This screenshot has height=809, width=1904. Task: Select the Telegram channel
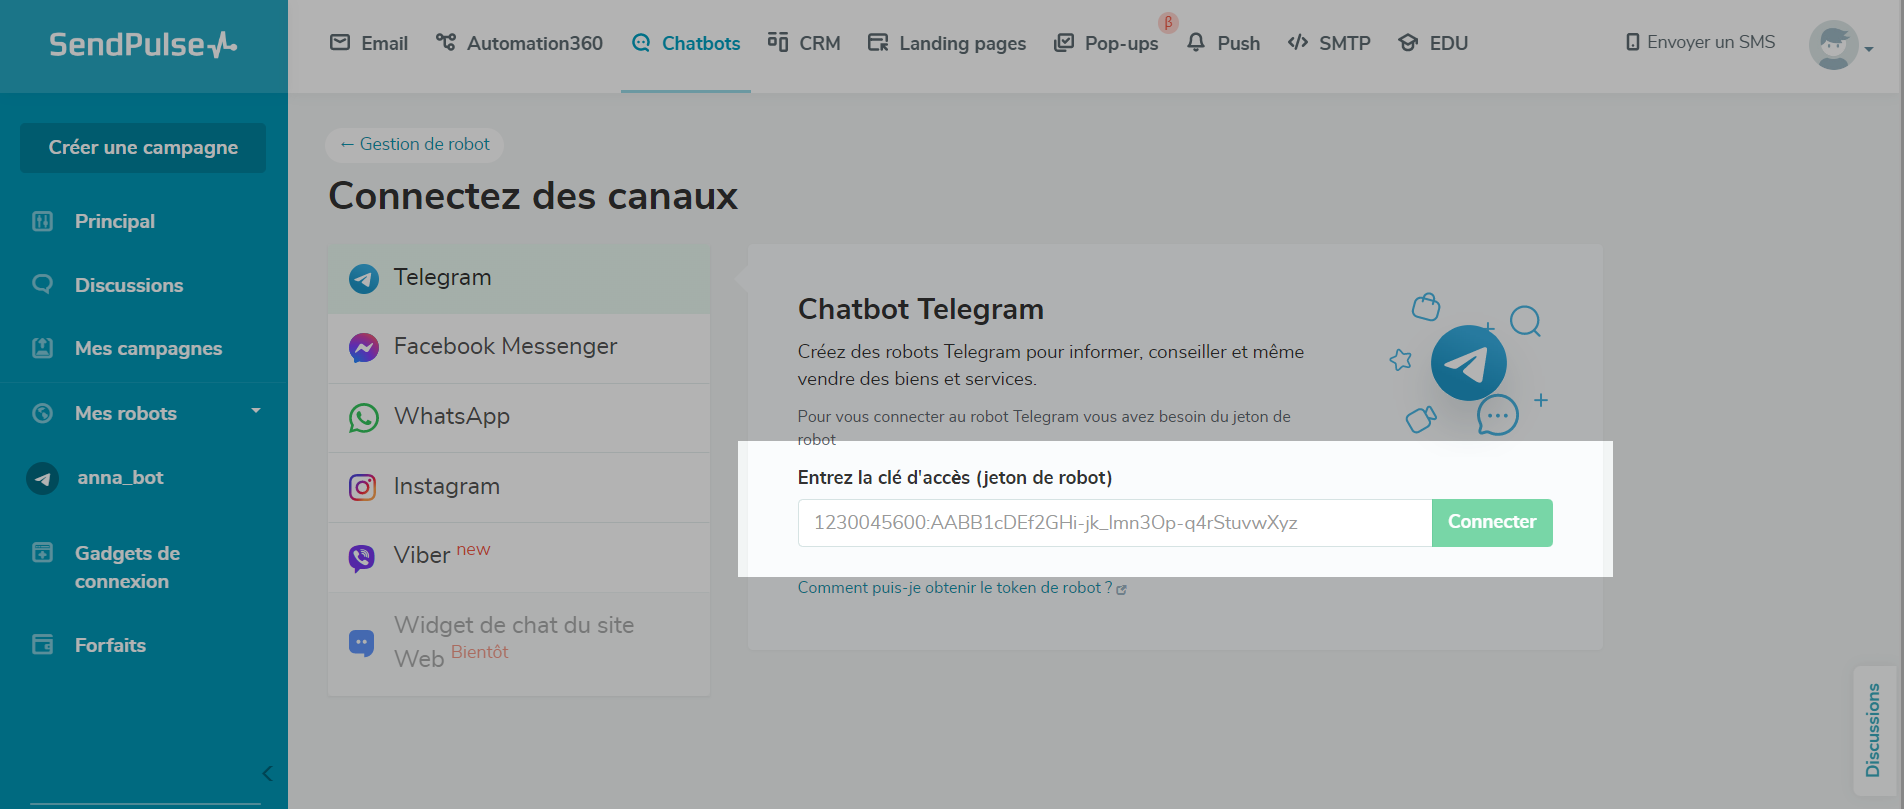(x=519, y=278)
